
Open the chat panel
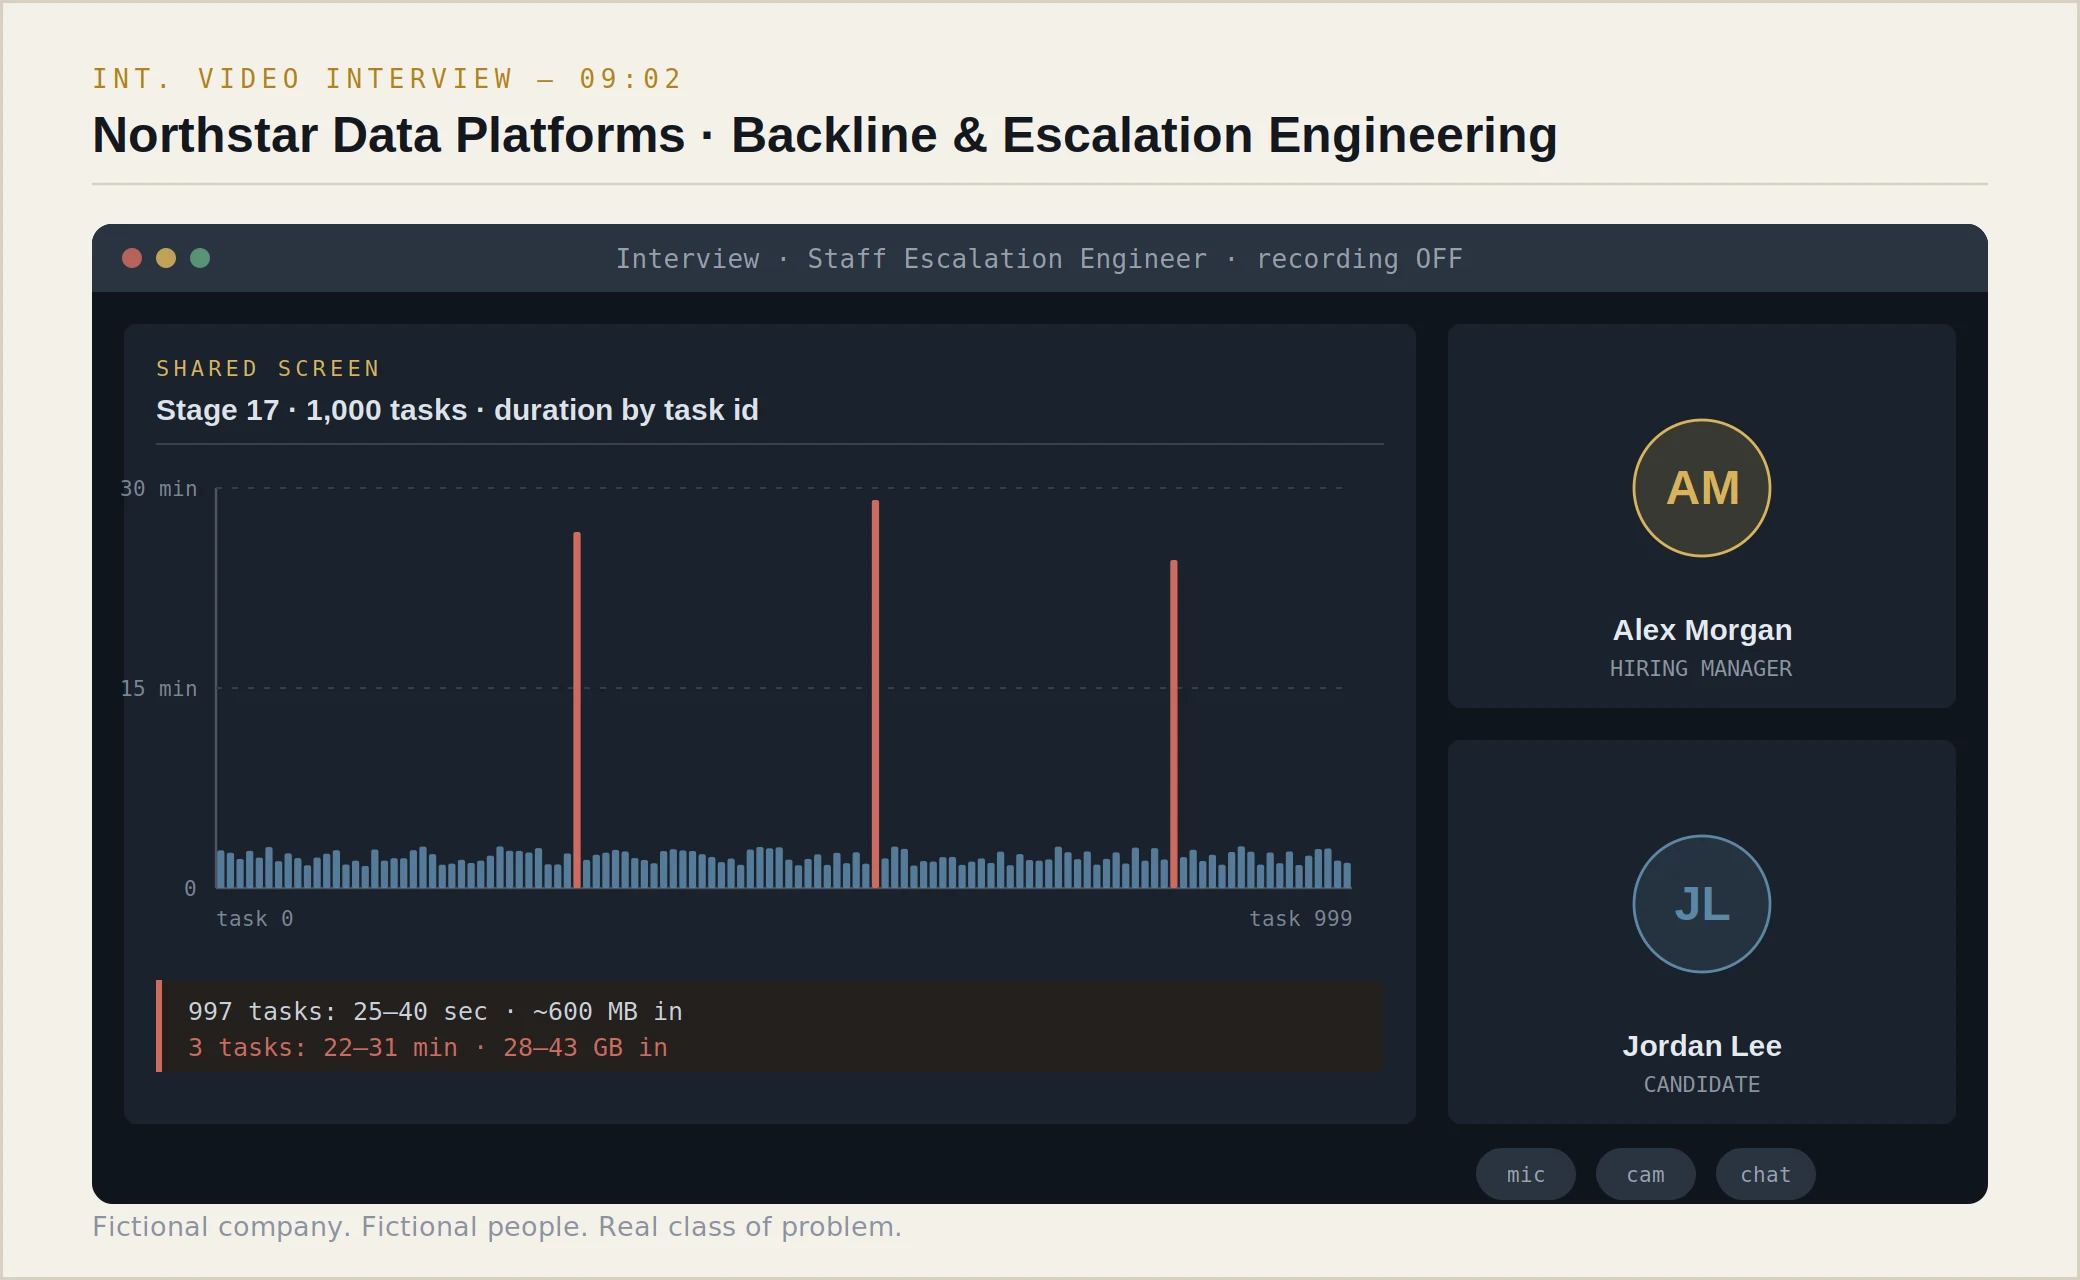(x=1765, y=1174)
